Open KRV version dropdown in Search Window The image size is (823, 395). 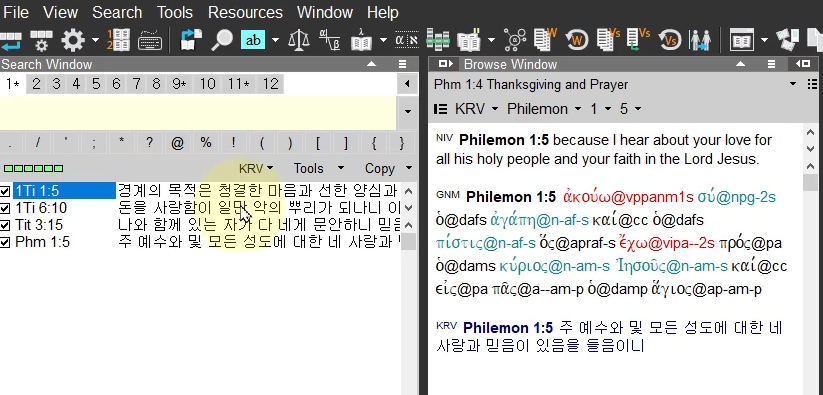pyautogui.click(x=256, y=168)
